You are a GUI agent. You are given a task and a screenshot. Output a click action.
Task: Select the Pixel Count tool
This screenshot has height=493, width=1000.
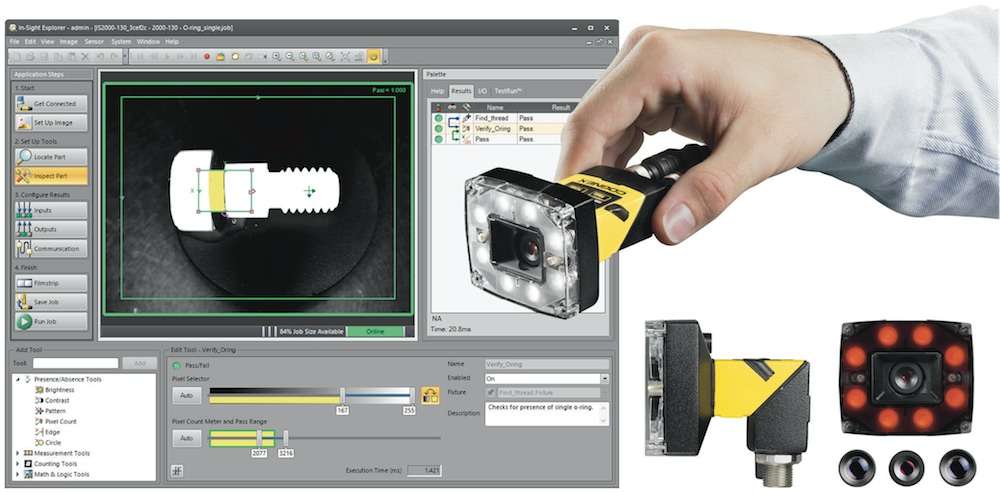click(x=56, y=422)
